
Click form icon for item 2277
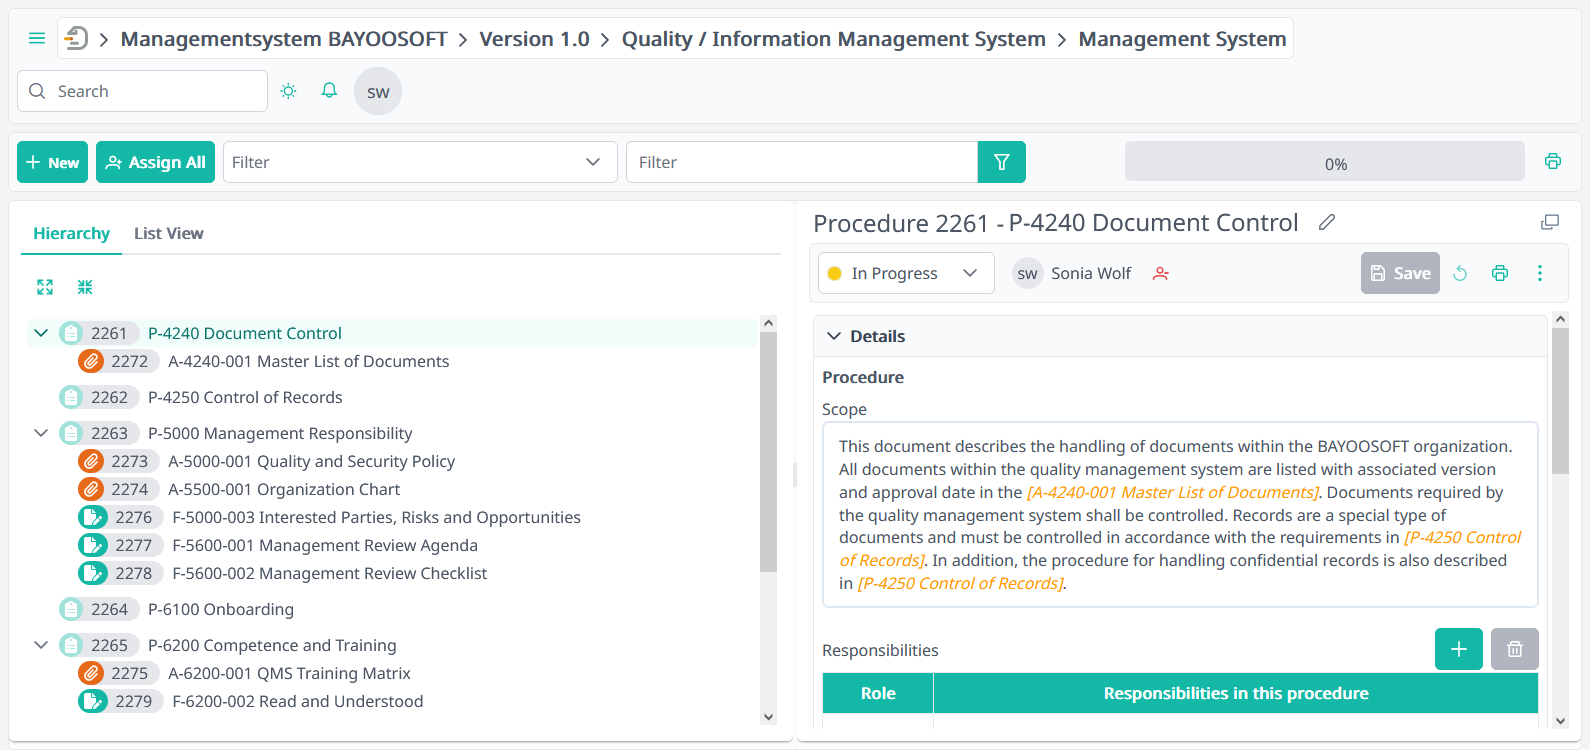point(93,545)
